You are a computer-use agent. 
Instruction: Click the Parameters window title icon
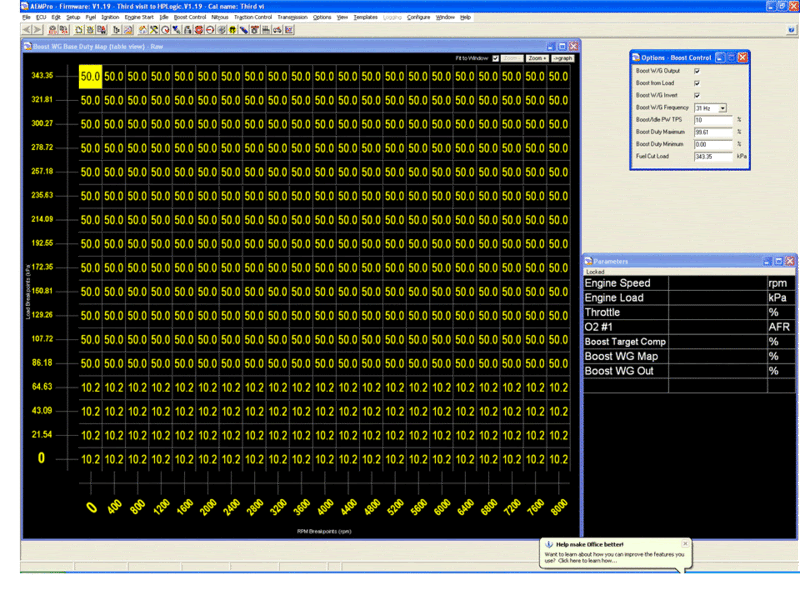(588, 261)
